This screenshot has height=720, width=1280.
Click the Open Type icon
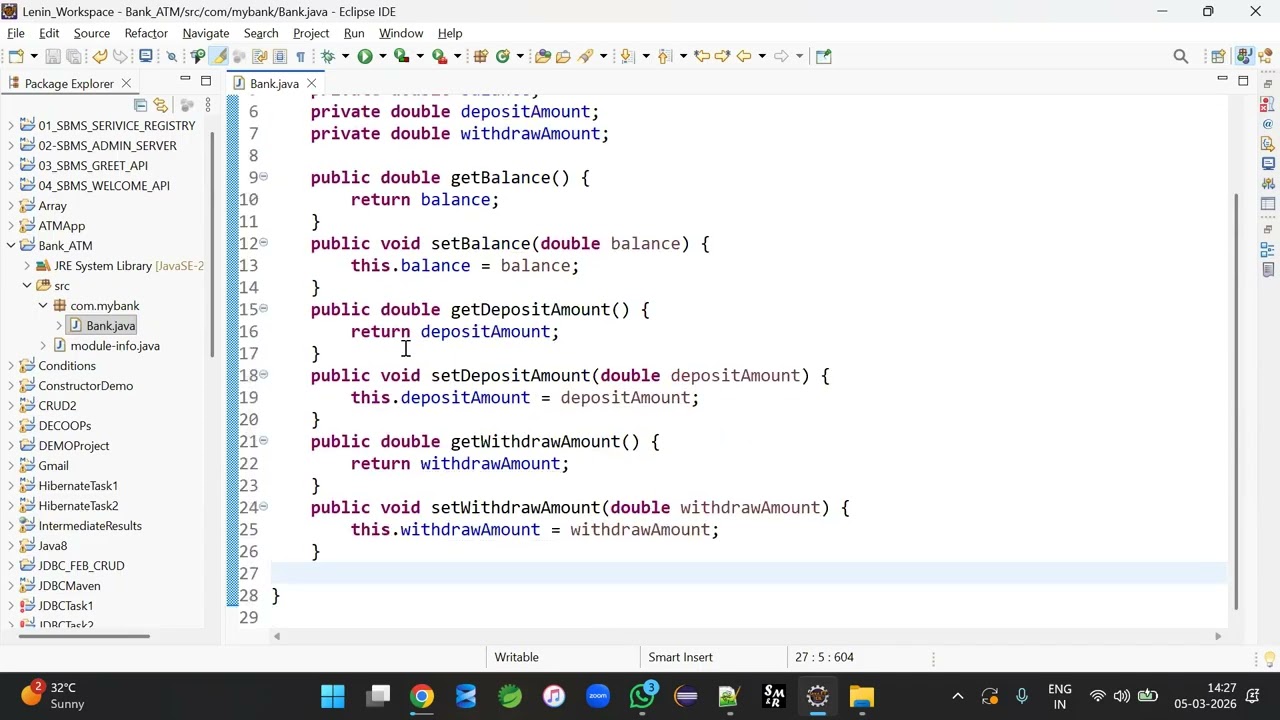(542, 56)
